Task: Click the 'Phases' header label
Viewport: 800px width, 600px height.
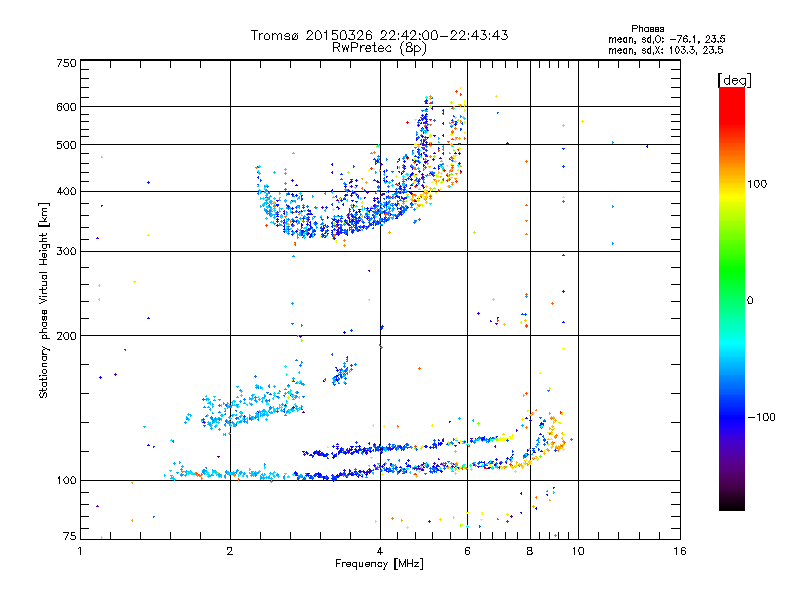Action: (x=647, y=29)
